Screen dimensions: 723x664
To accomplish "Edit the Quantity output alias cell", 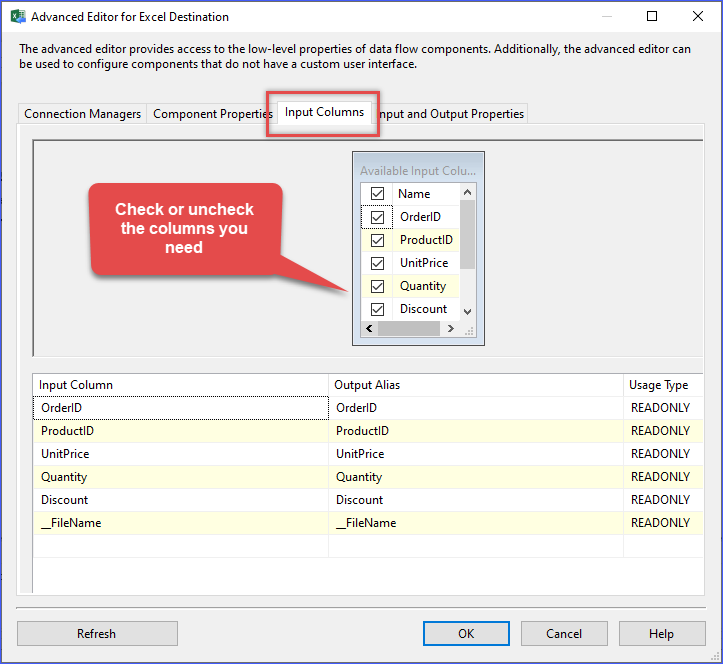I will (x=476, y=477).
